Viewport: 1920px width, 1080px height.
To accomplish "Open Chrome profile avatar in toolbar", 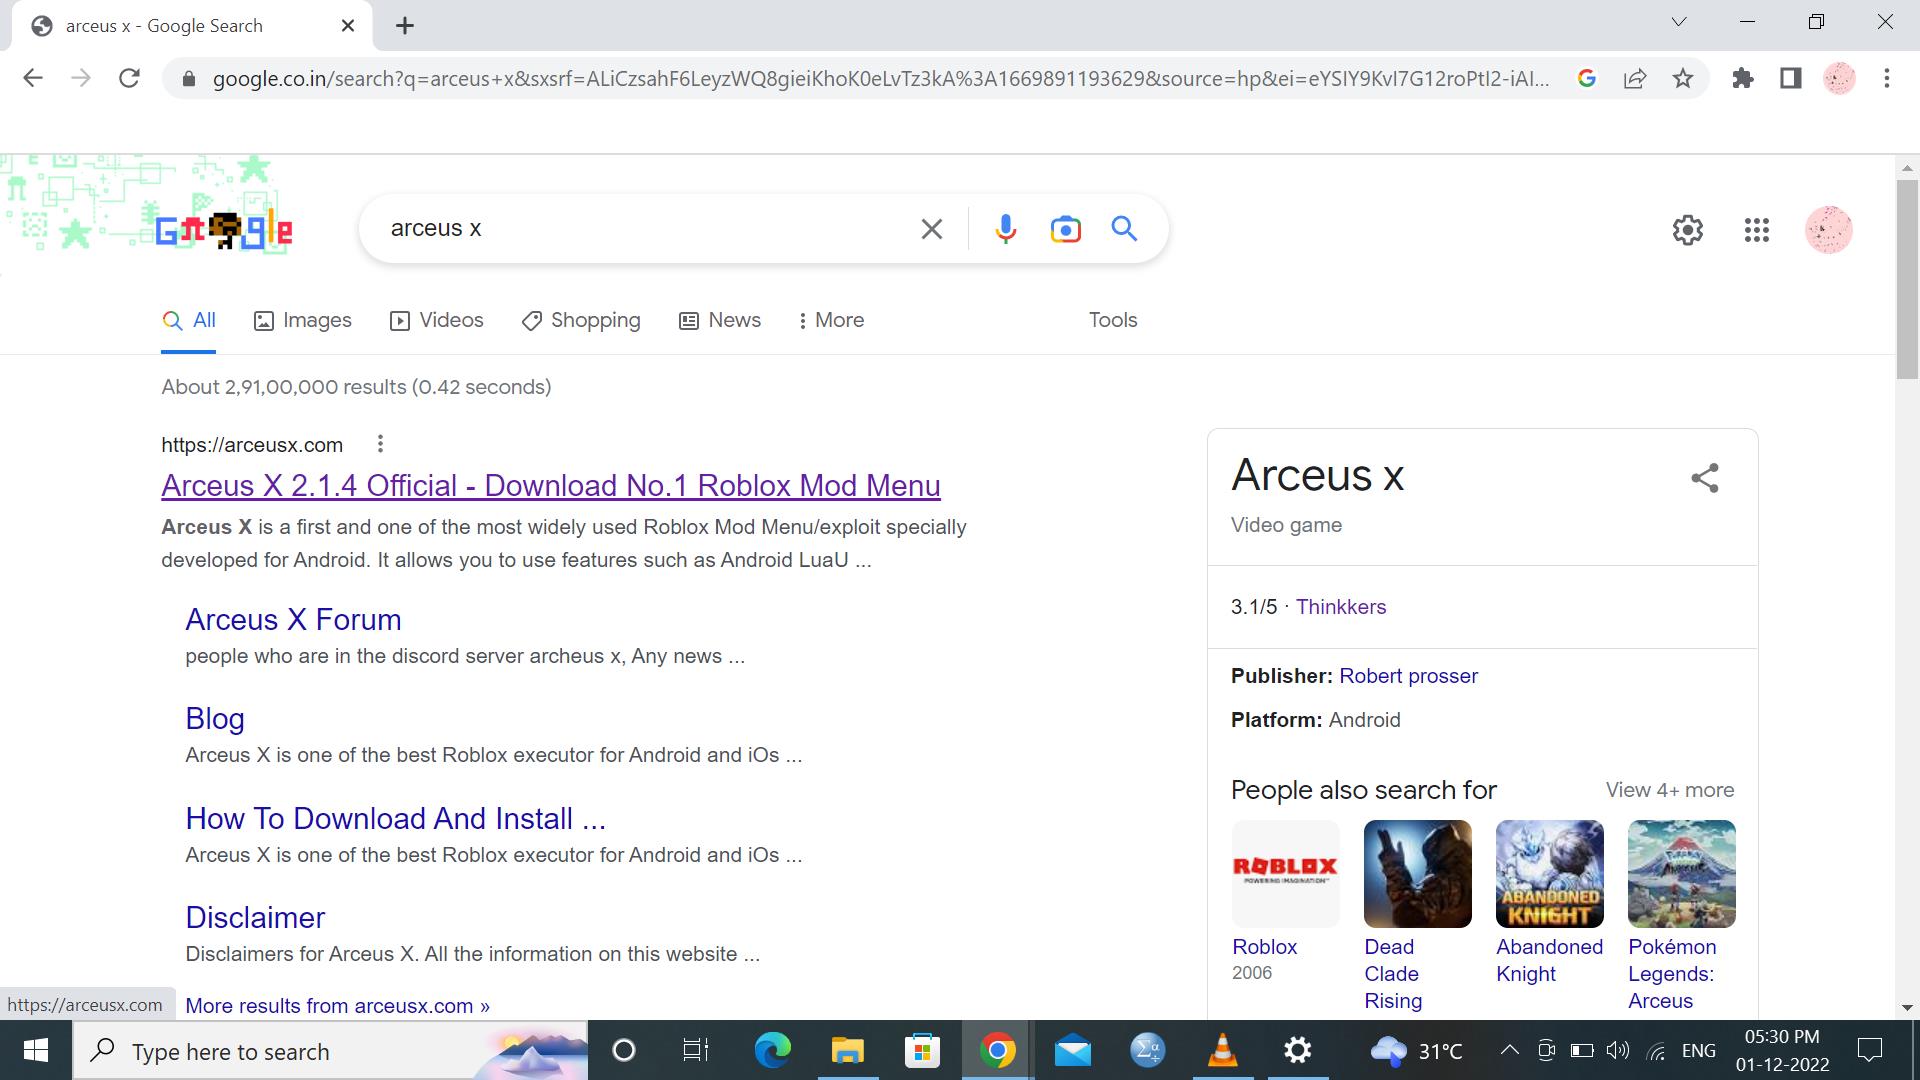I will pos(1839,78).
